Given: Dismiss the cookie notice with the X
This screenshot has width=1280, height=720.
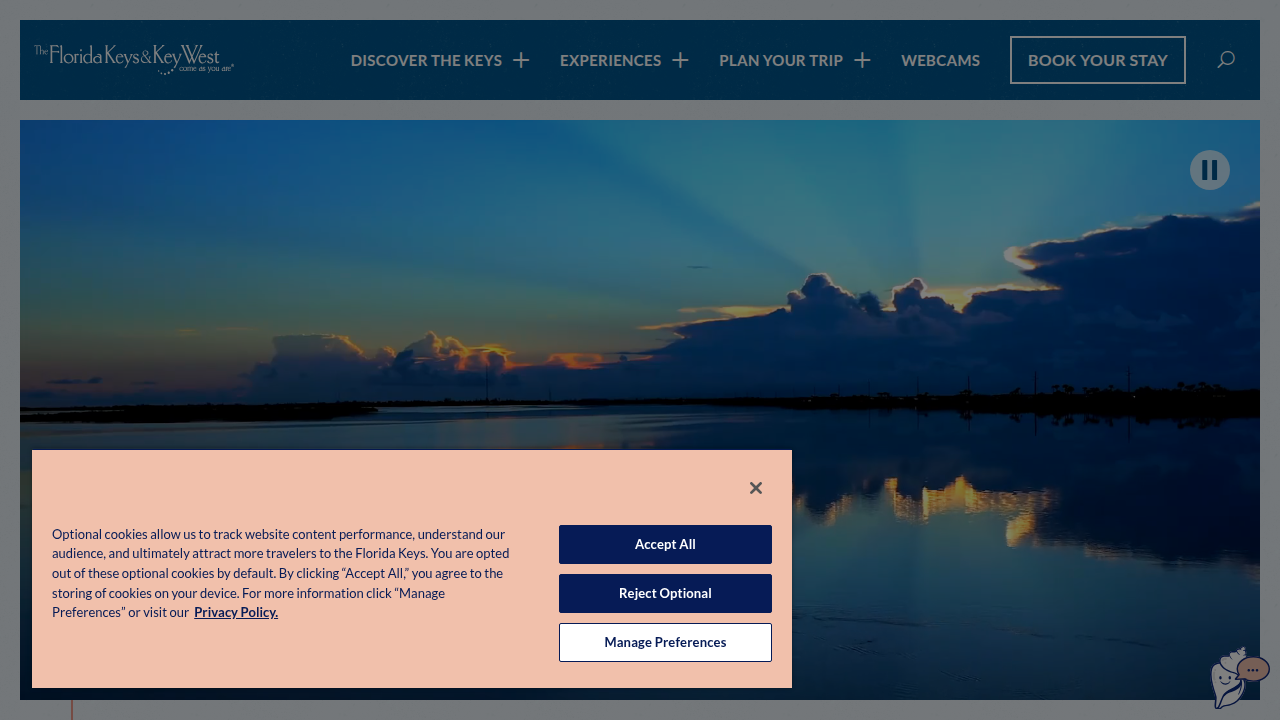Looking at the screenshot, I should [x=756, y=488].
